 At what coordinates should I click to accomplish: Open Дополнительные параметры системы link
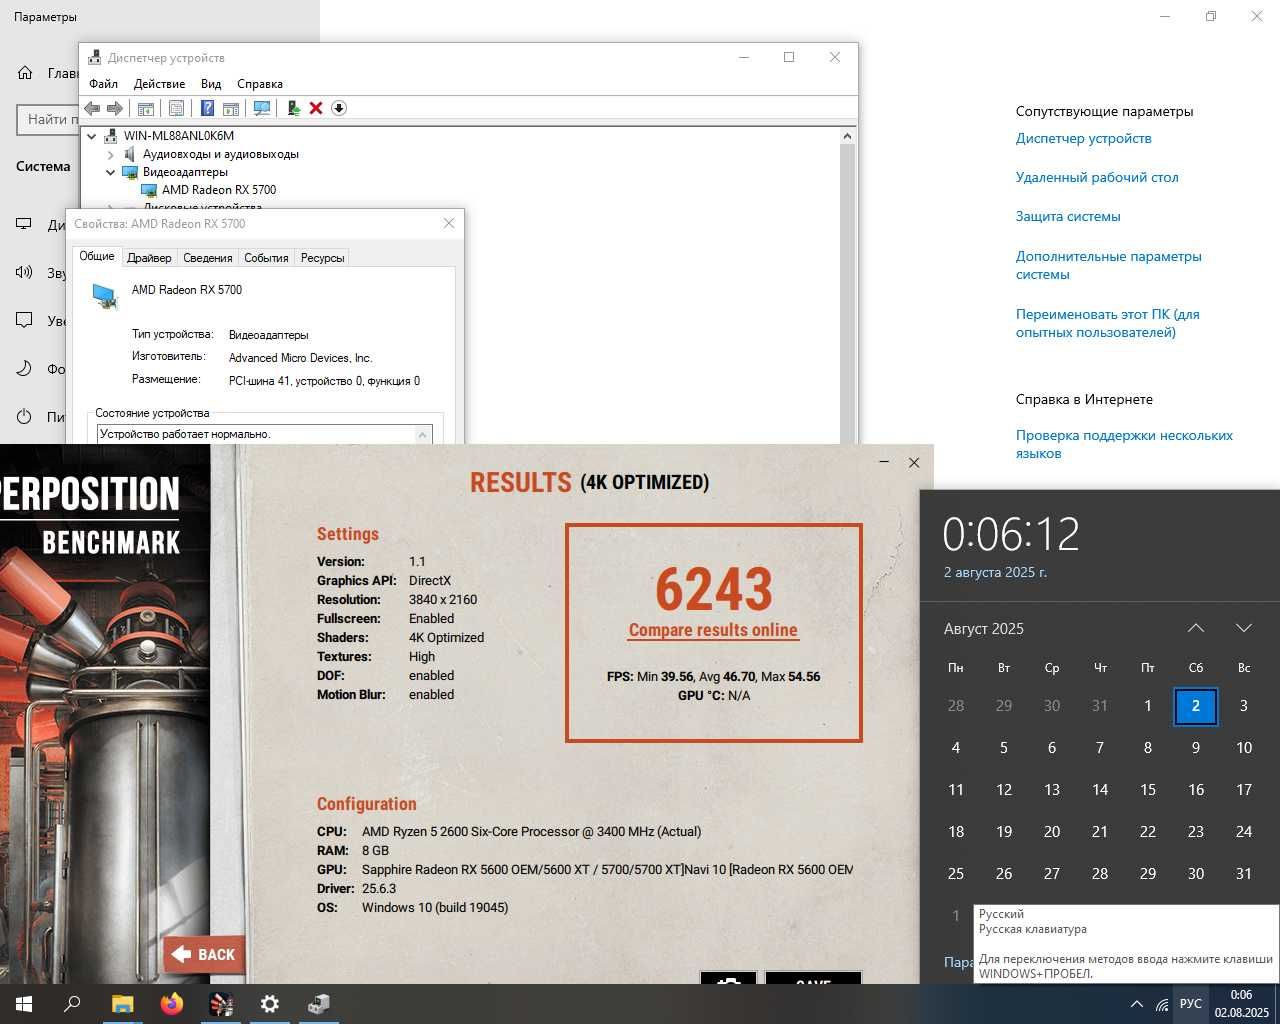coord(1108,265)
